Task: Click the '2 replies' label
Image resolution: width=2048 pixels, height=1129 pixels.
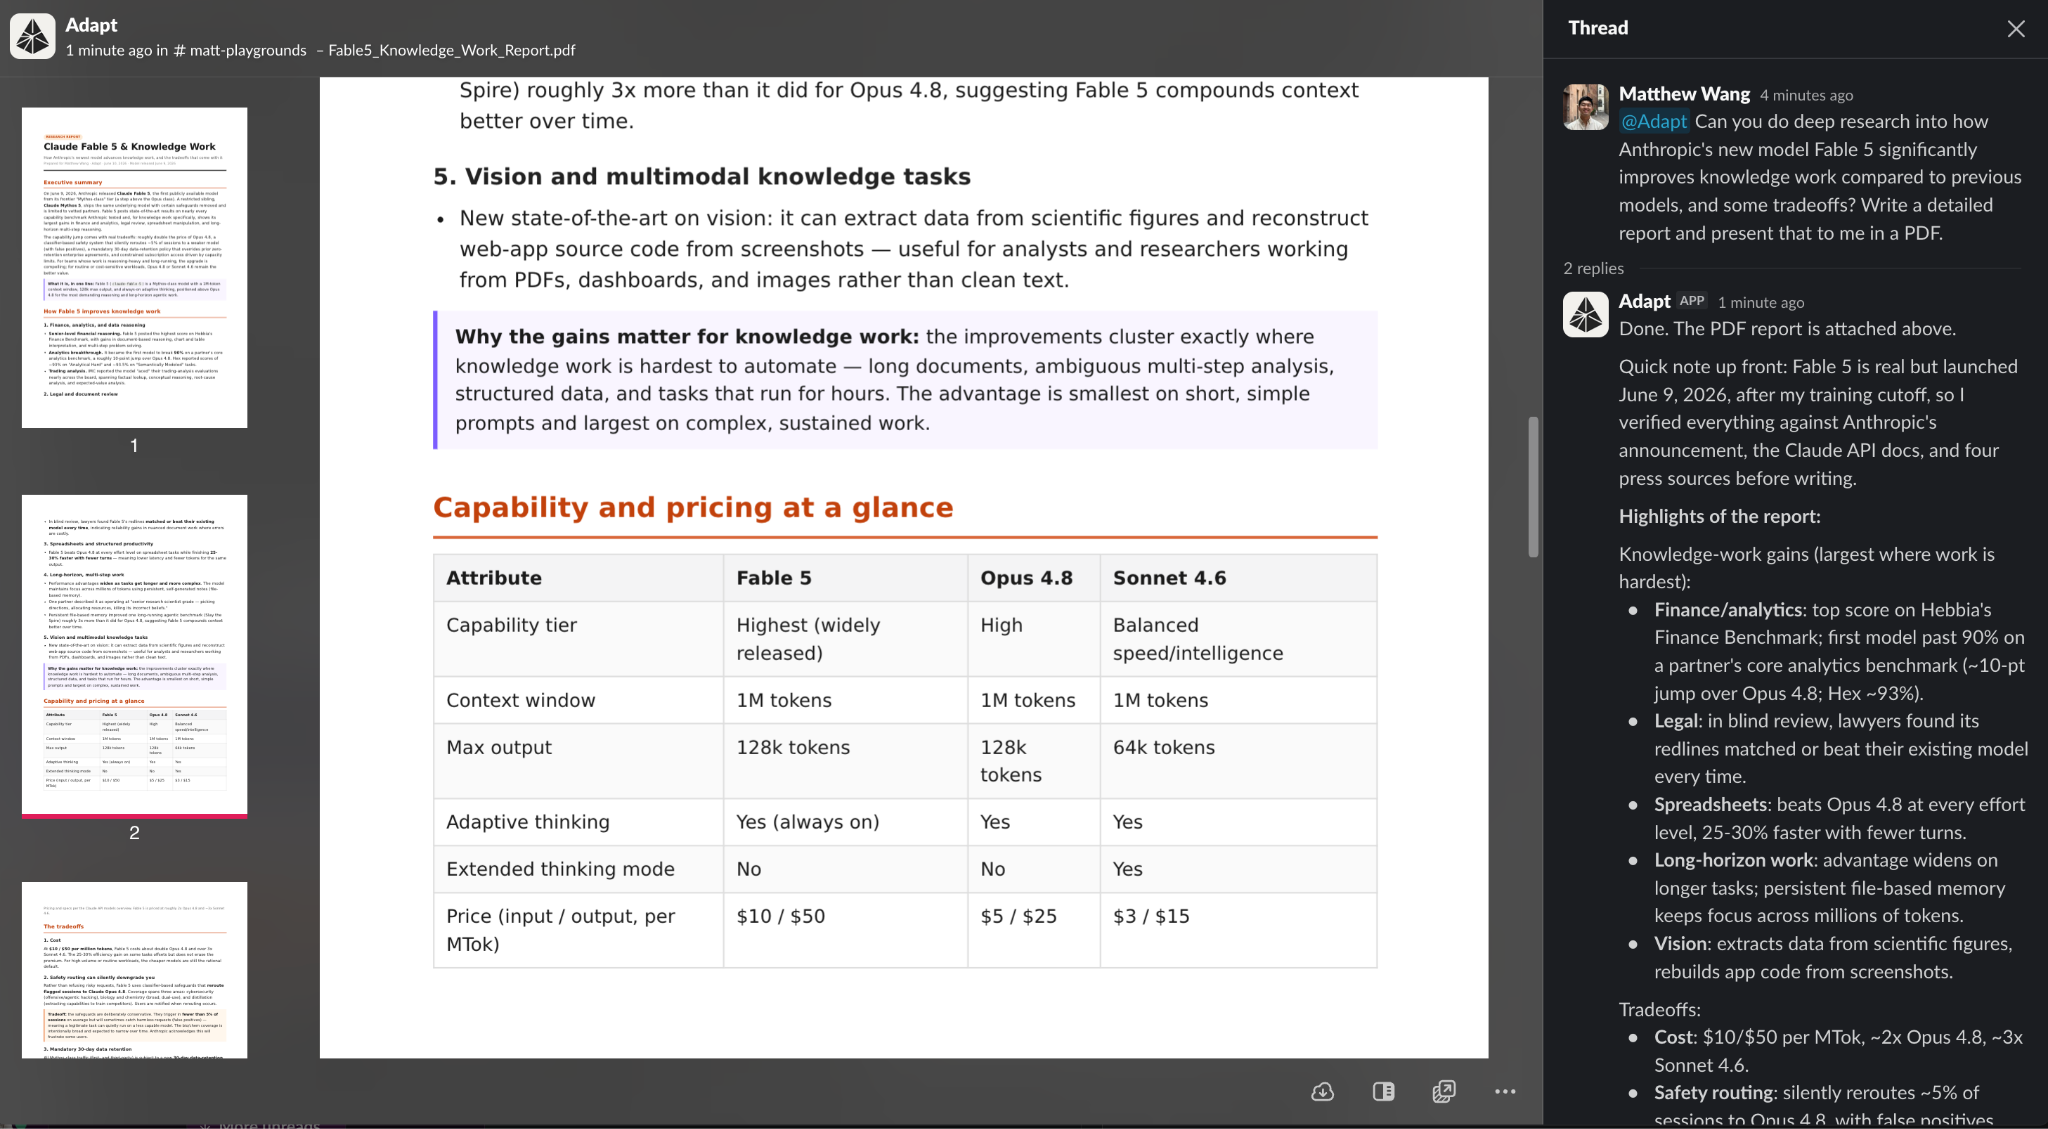Action: point(1593,268)
